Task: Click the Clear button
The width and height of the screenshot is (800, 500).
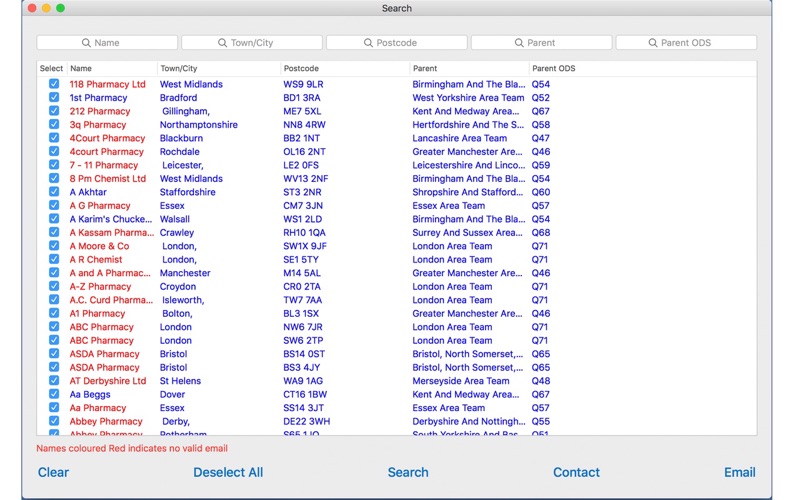Action: [53, 472]
